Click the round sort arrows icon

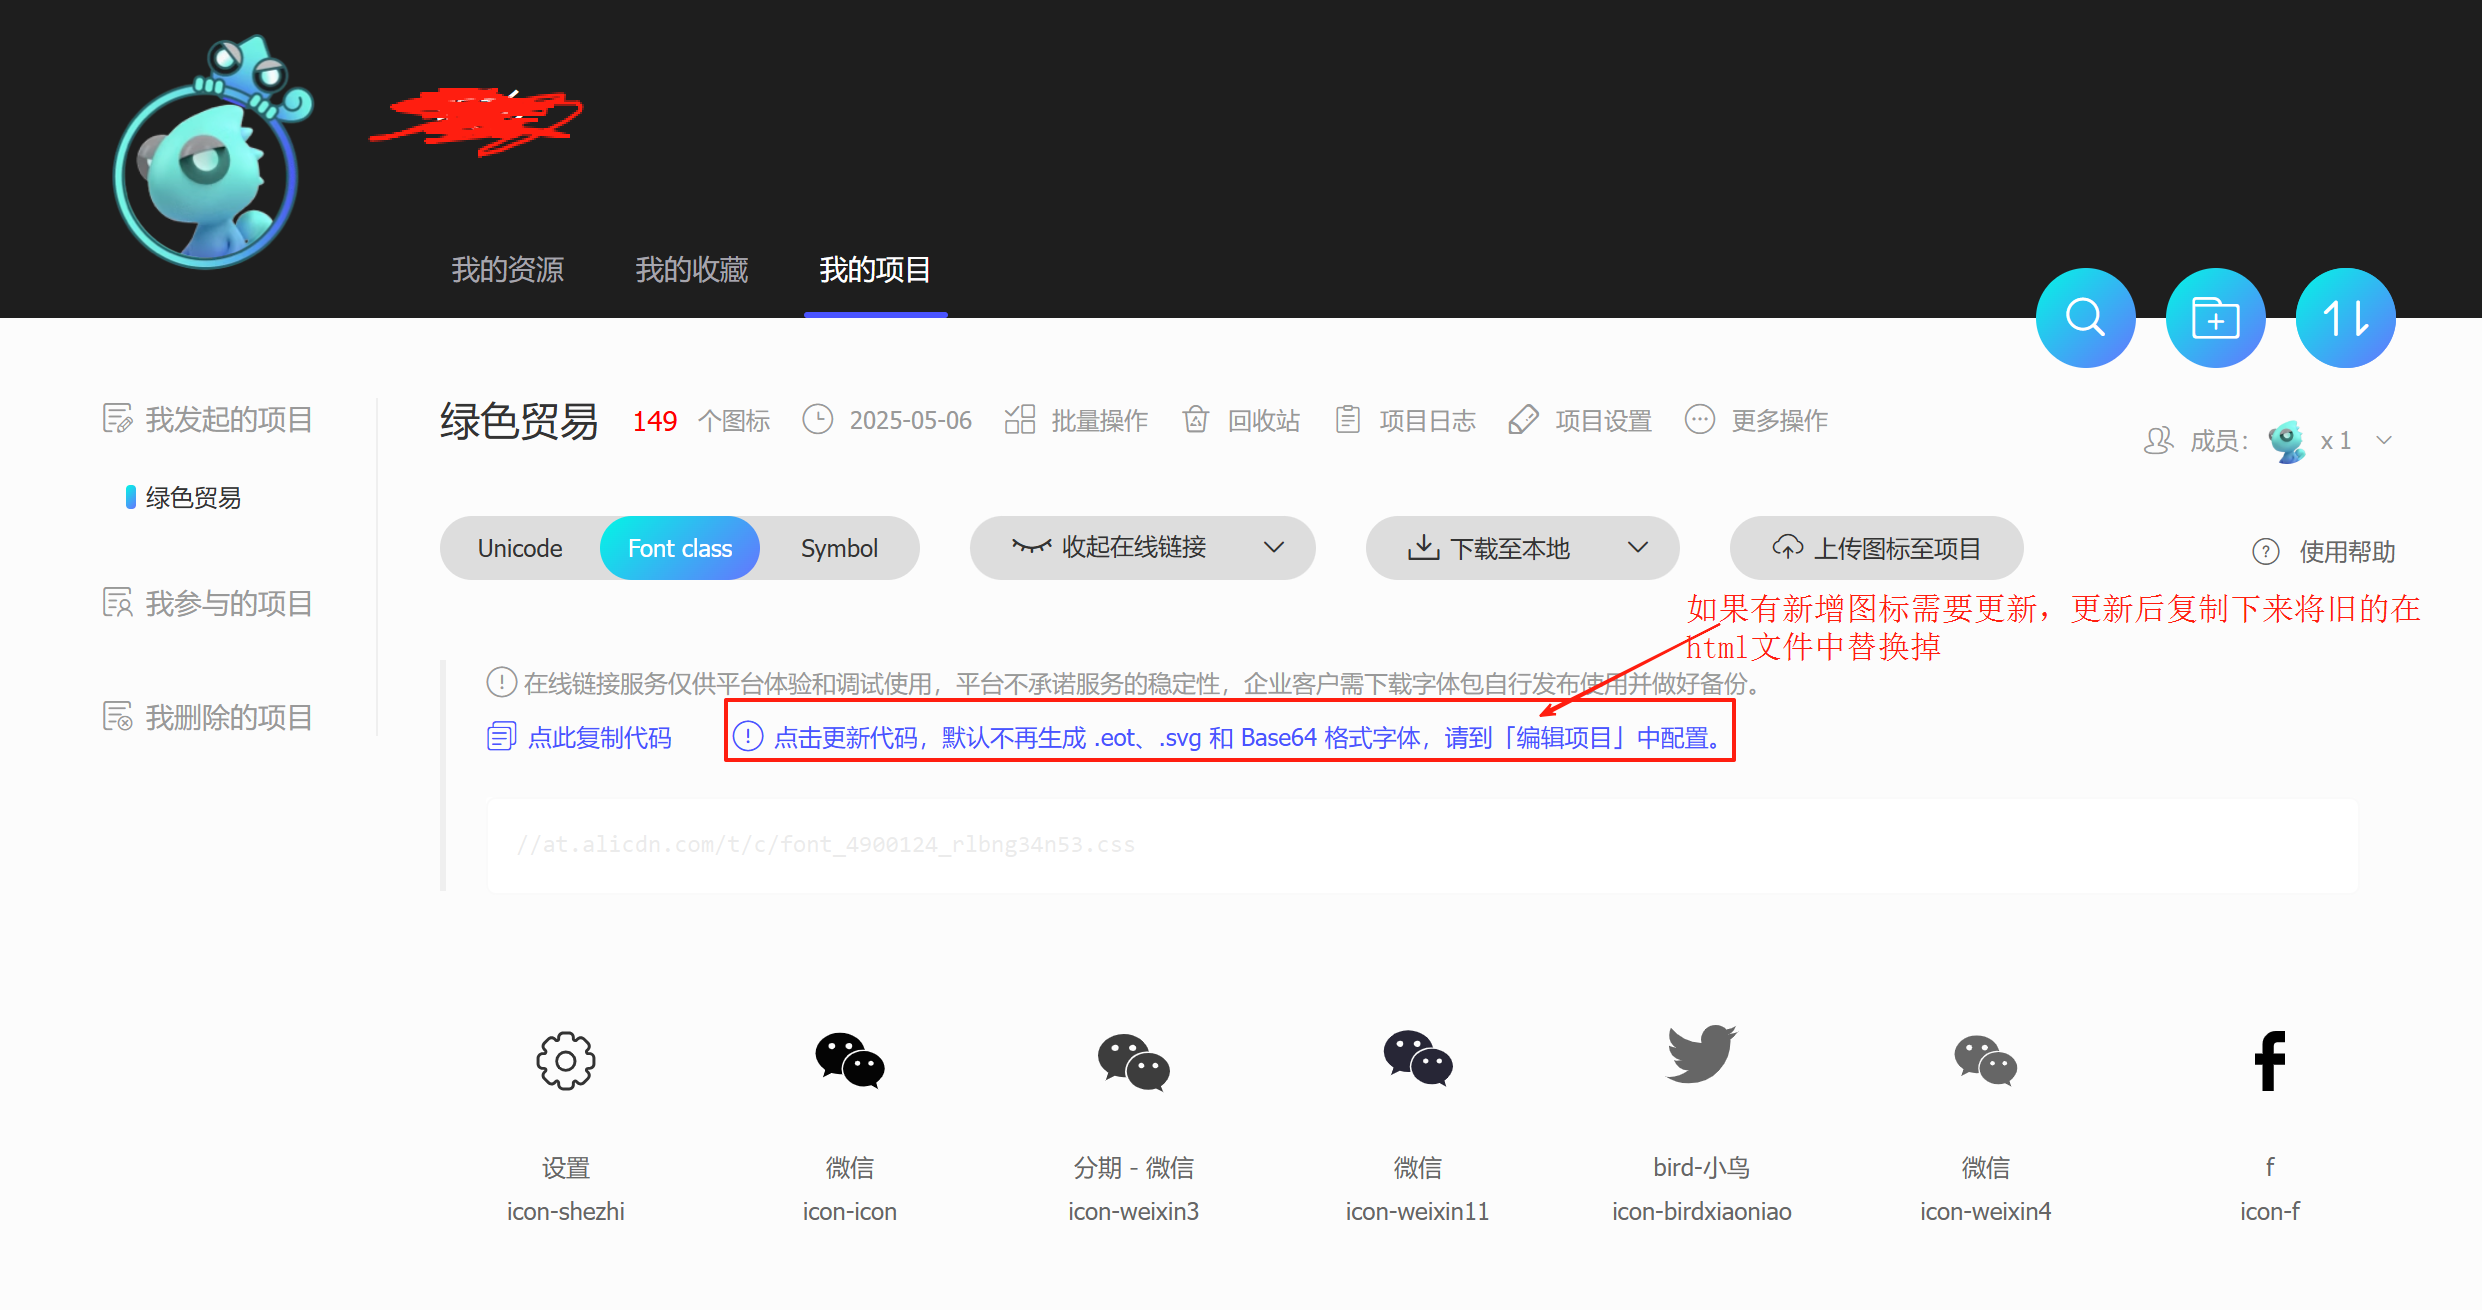[x=2345, y=318]
